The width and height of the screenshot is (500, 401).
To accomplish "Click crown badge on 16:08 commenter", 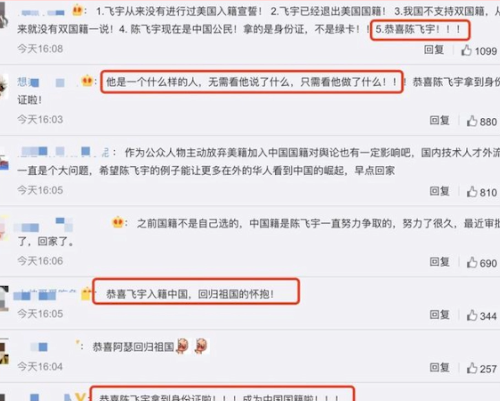I will click(x=77, y=11).
